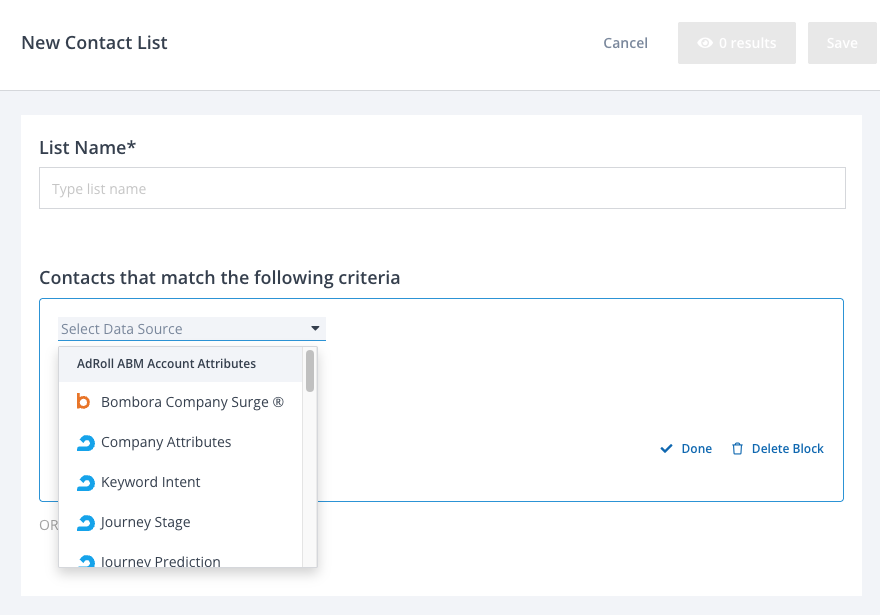Click the Company Attributes blue logo icon
This screenshot has width=880, height=615.
tap(85, 442)
